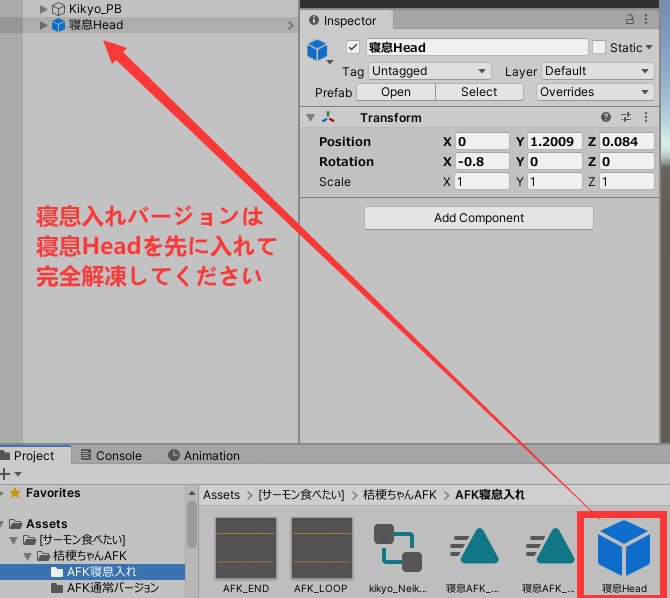The image size is (670, 598).
Task: Expand the 寝息Head hierarchy item
Action: coord(43,25)
